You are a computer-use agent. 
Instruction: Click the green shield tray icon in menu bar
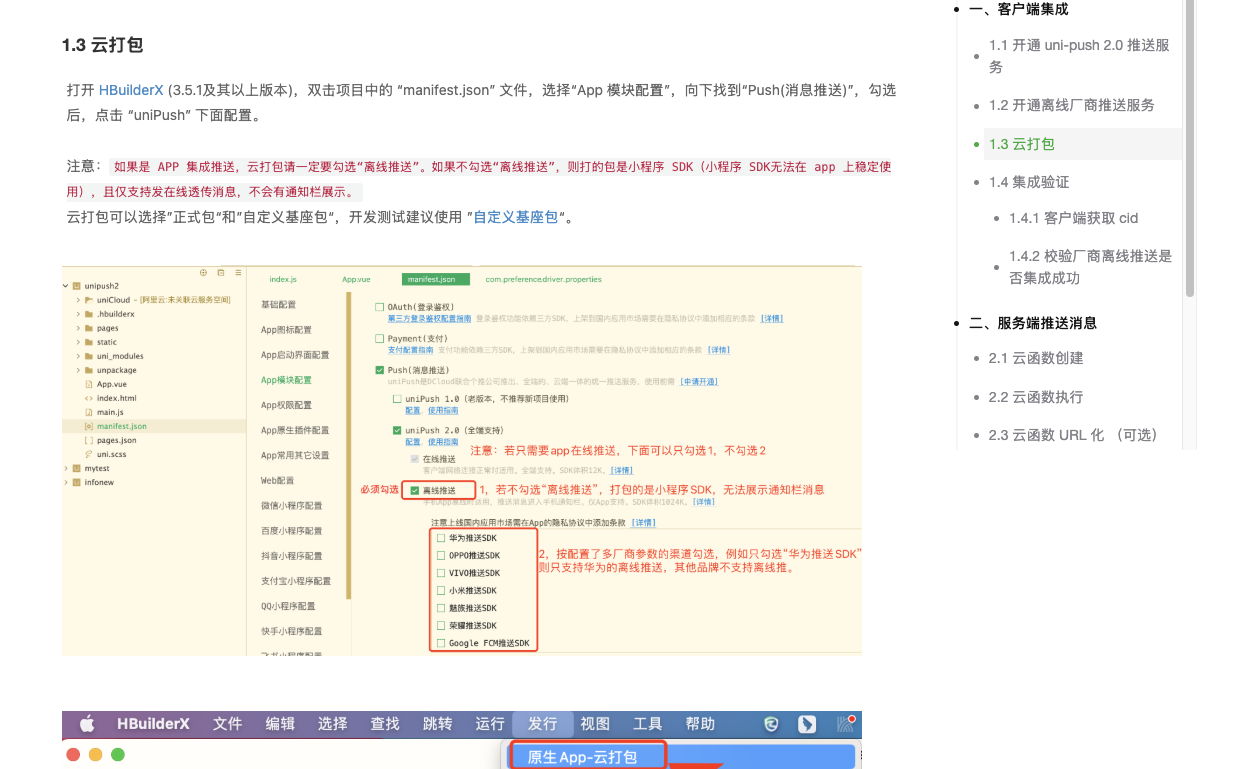coord(772,724)
